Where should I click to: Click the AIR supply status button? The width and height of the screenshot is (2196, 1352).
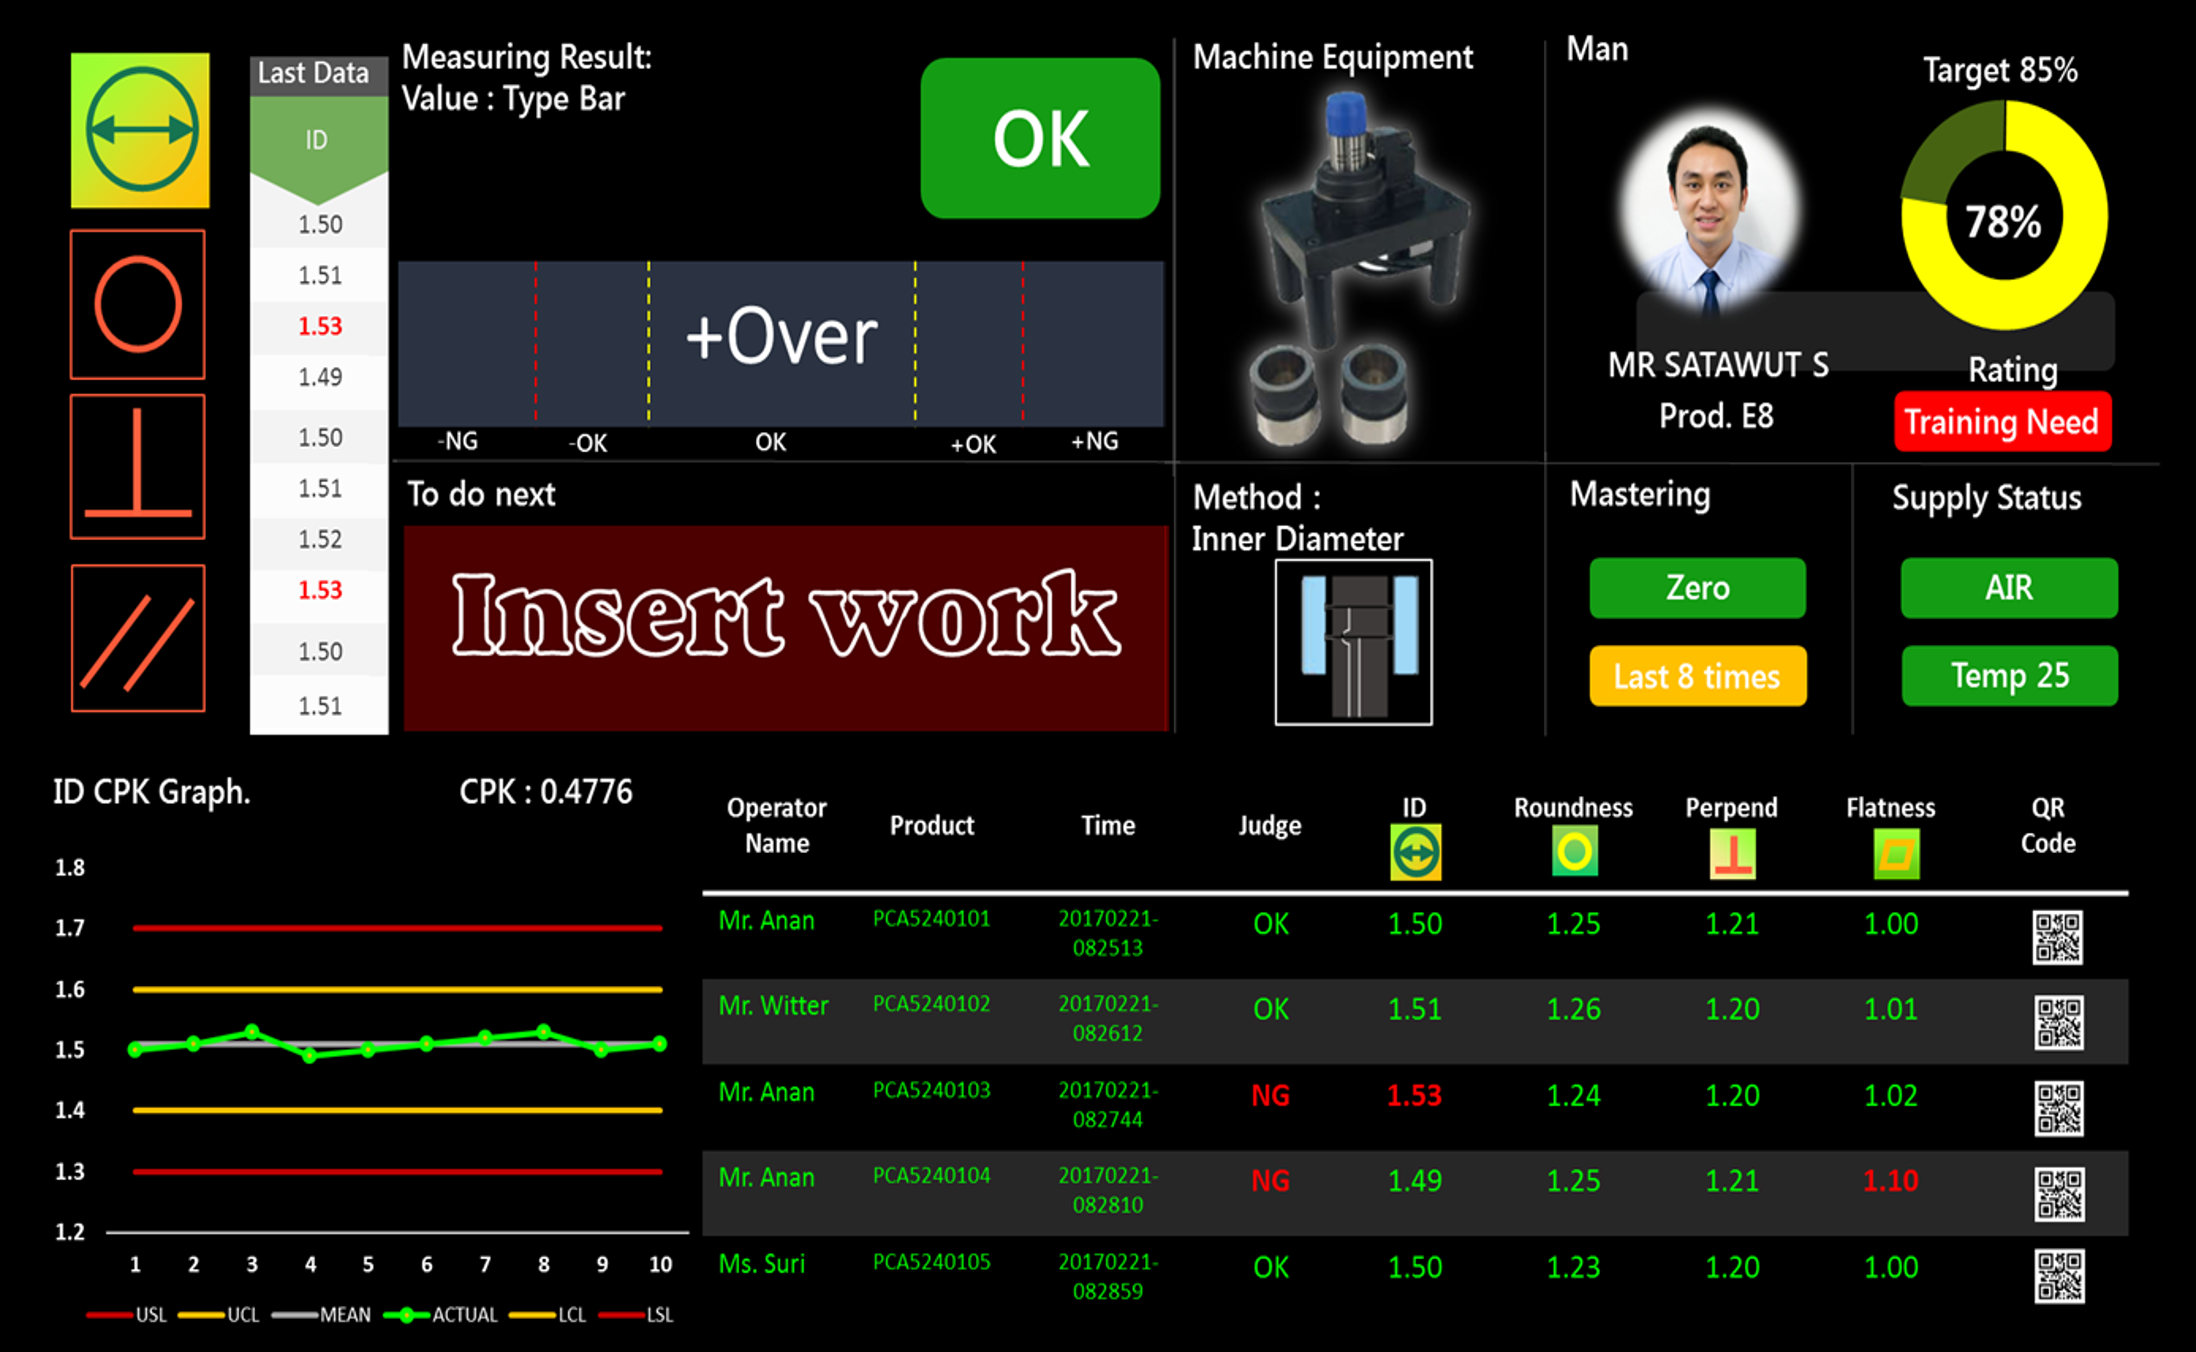pyautogui.click(x=2008, y=588)
